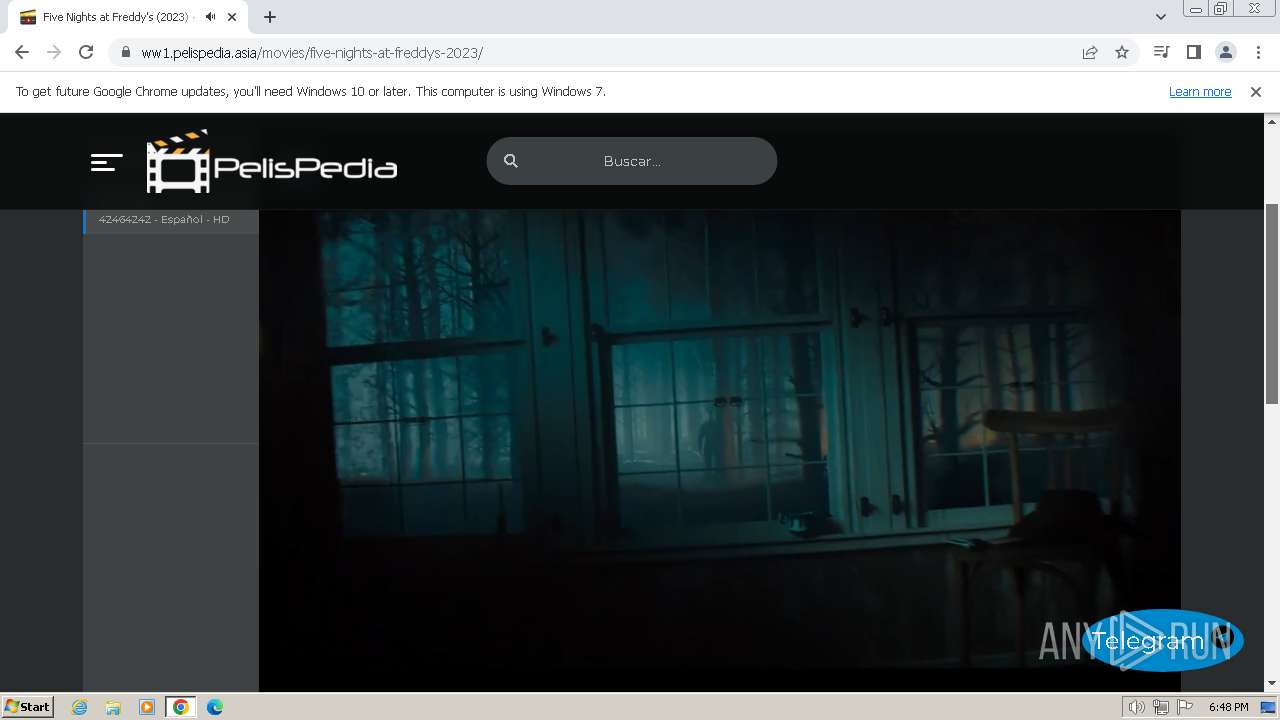Click the address bar URL

coord(312,53)
